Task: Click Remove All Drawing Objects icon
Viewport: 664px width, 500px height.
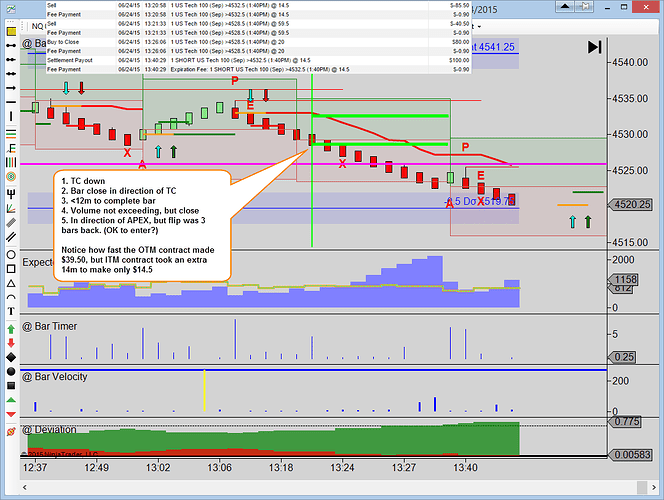Action: point(11,431)
